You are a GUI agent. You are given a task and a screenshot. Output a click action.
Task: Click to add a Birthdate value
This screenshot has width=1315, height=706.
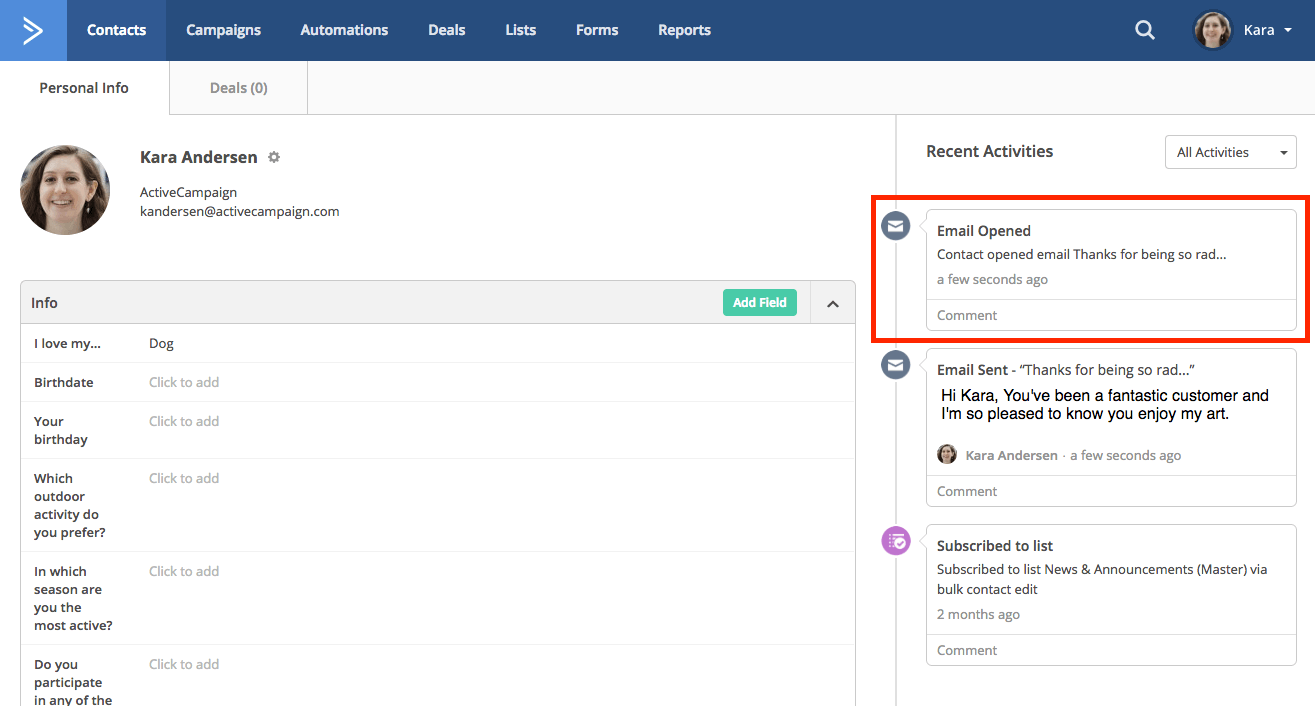coord(184,382)
